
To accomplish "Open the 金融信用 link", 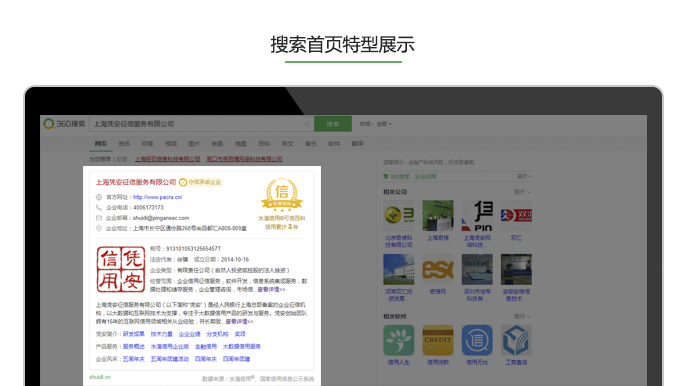I will pos(206,346).
